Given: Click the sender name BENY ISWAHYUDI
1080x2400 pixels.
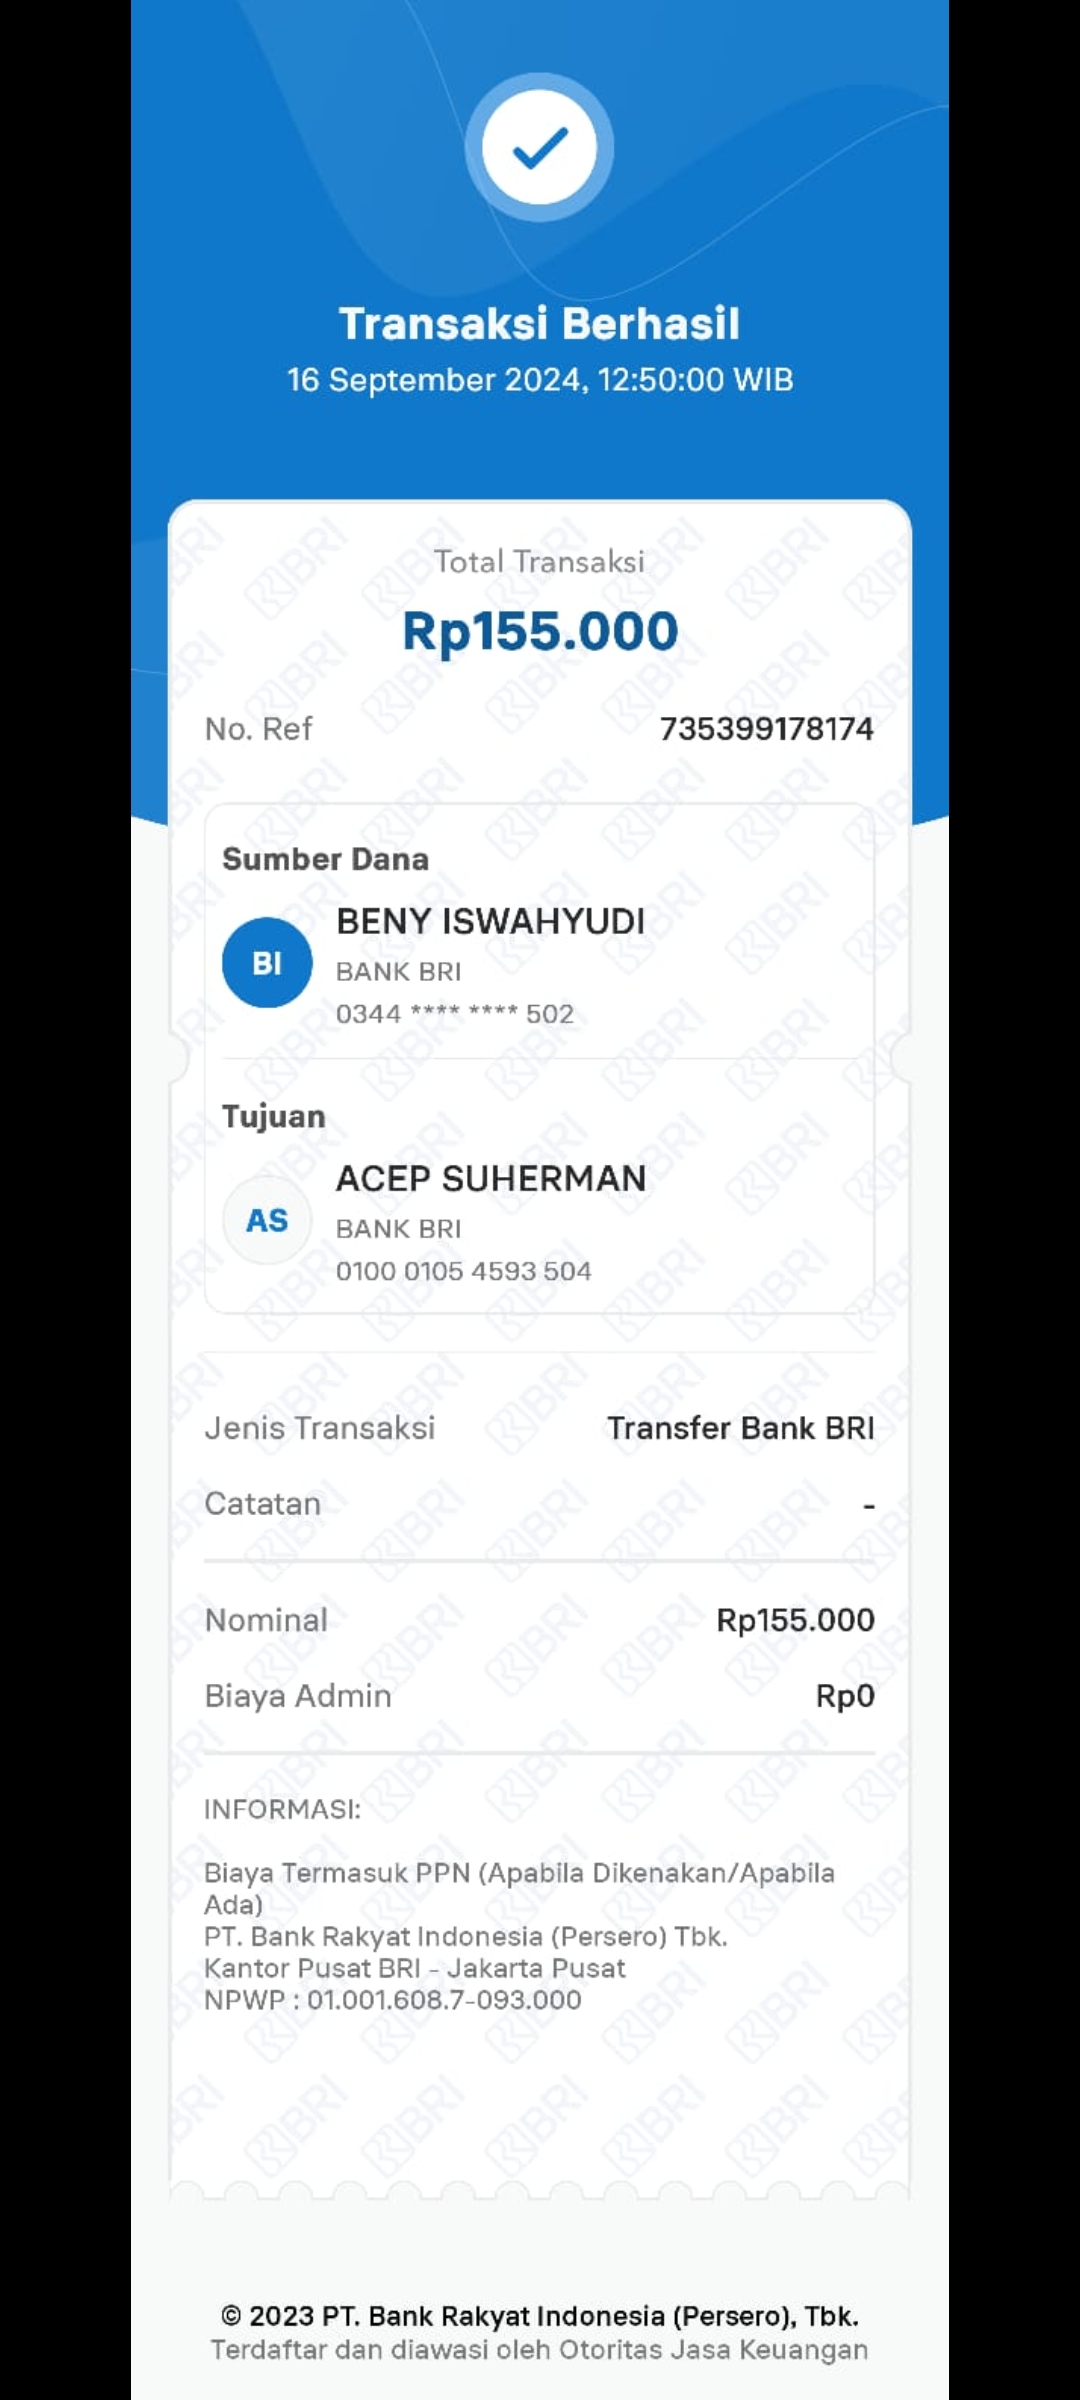Looking at the screenshot, I should (x=491, y=921).
